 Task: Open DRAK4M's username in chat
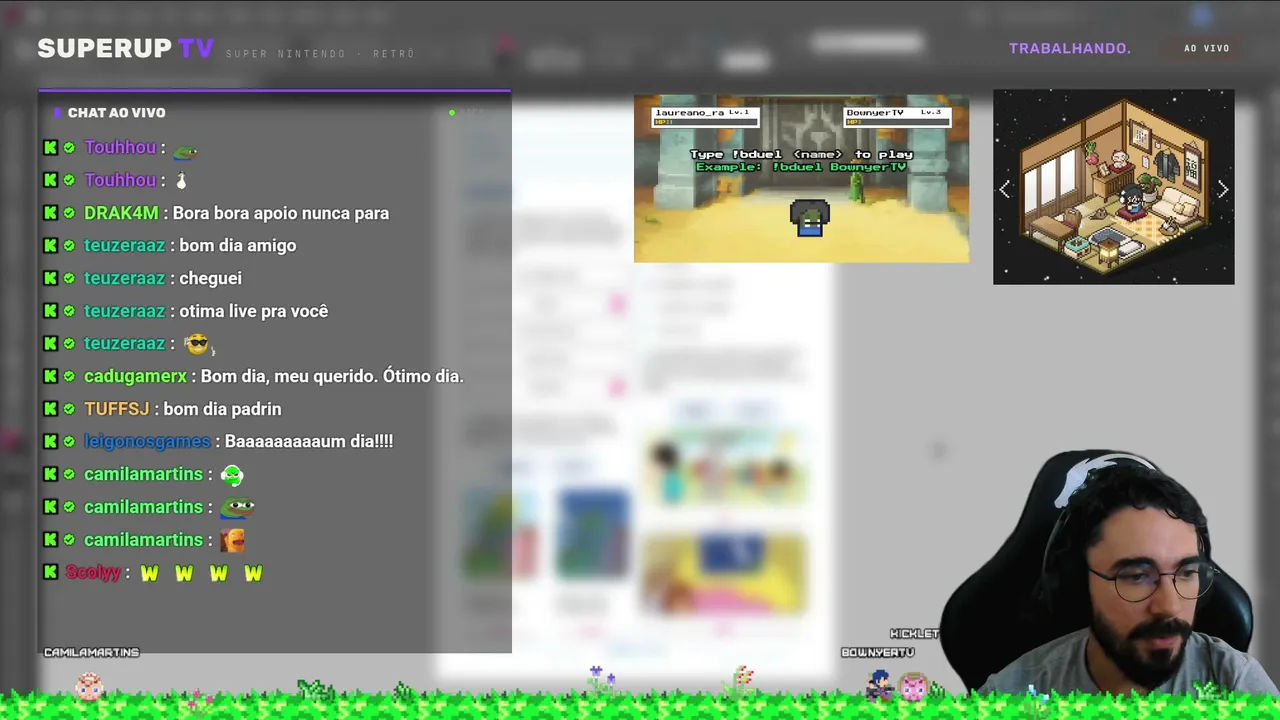click(121, 213)
